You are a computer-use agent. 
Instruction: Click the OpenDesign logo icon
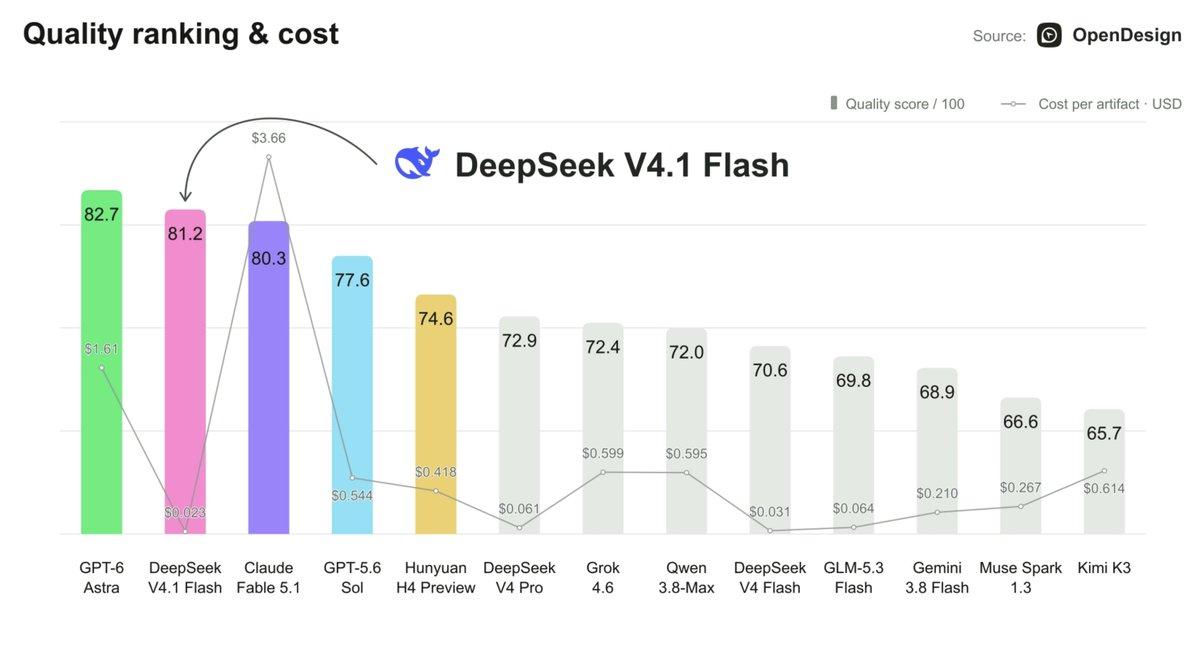pos(1049,35)
